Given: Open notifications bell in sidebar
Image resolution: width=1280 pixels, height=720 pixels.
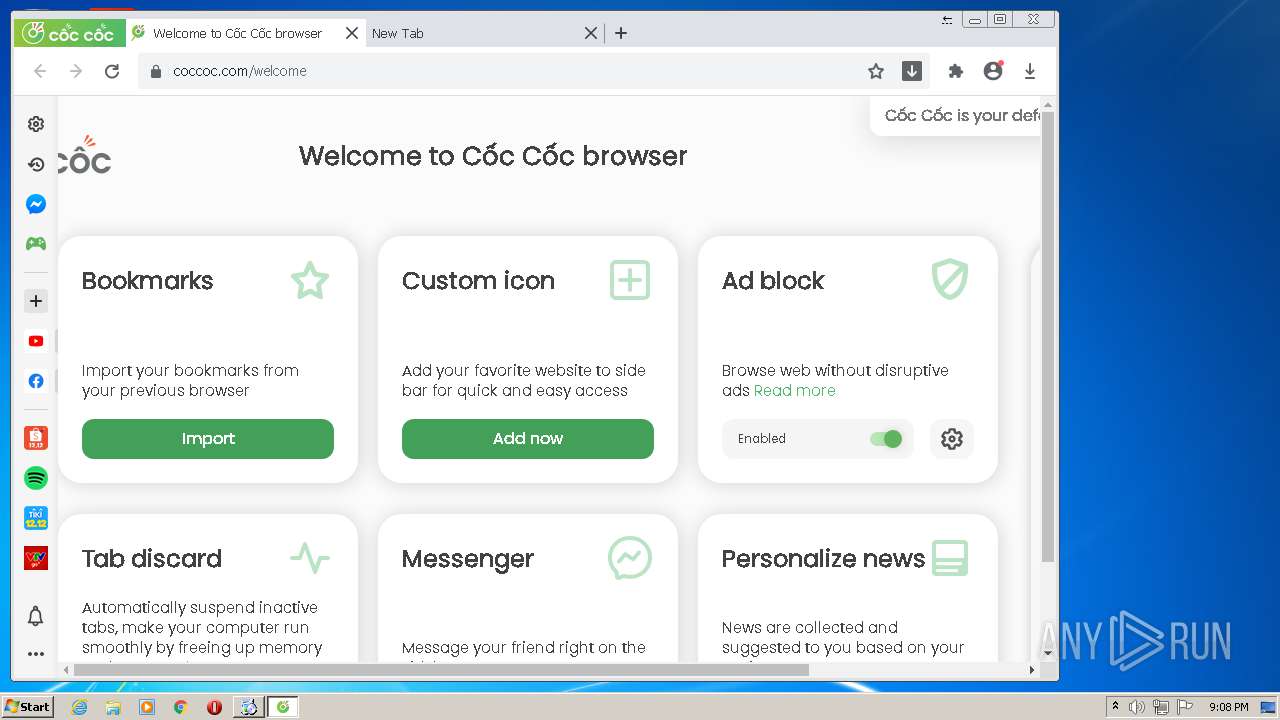Looking at the screenshot, I should (36, 616).
